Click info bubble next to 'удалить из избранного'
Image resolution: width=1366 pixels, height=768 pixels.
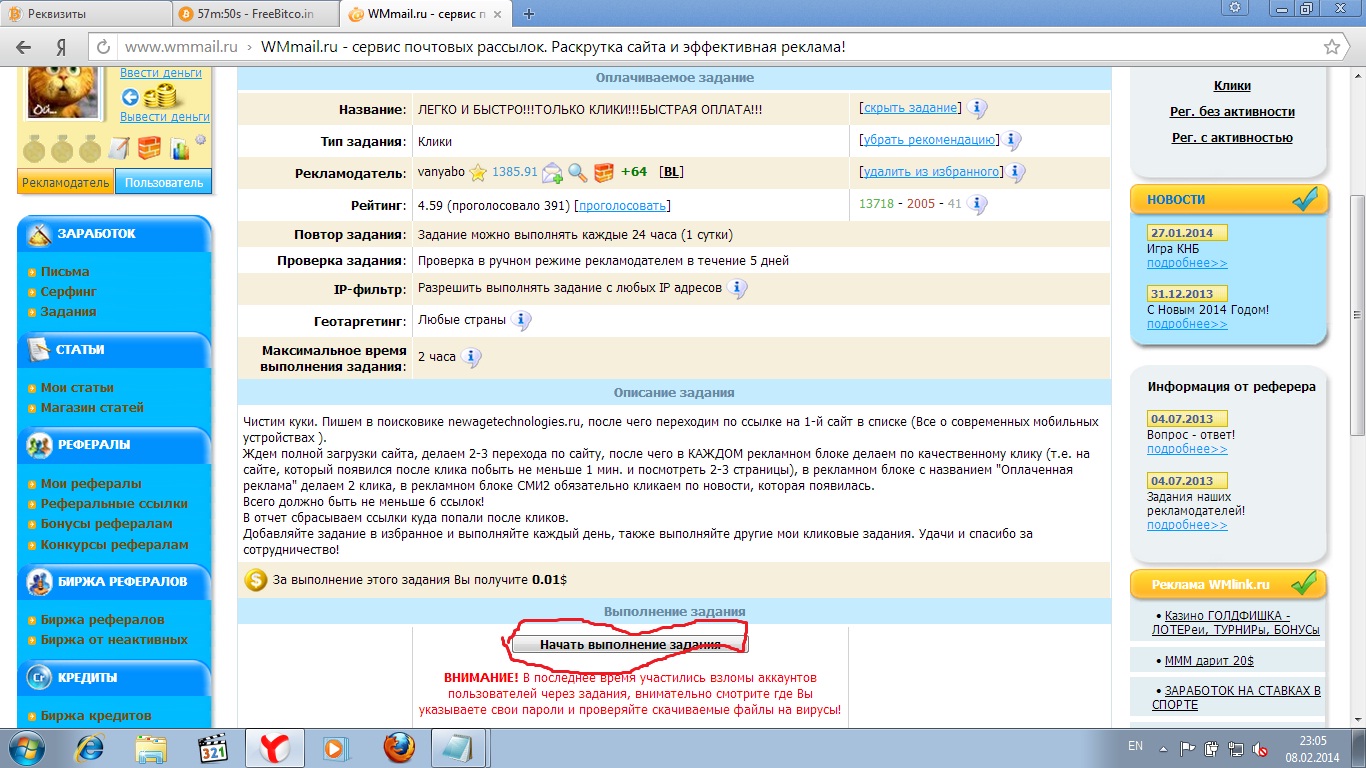coord(1016,173)
